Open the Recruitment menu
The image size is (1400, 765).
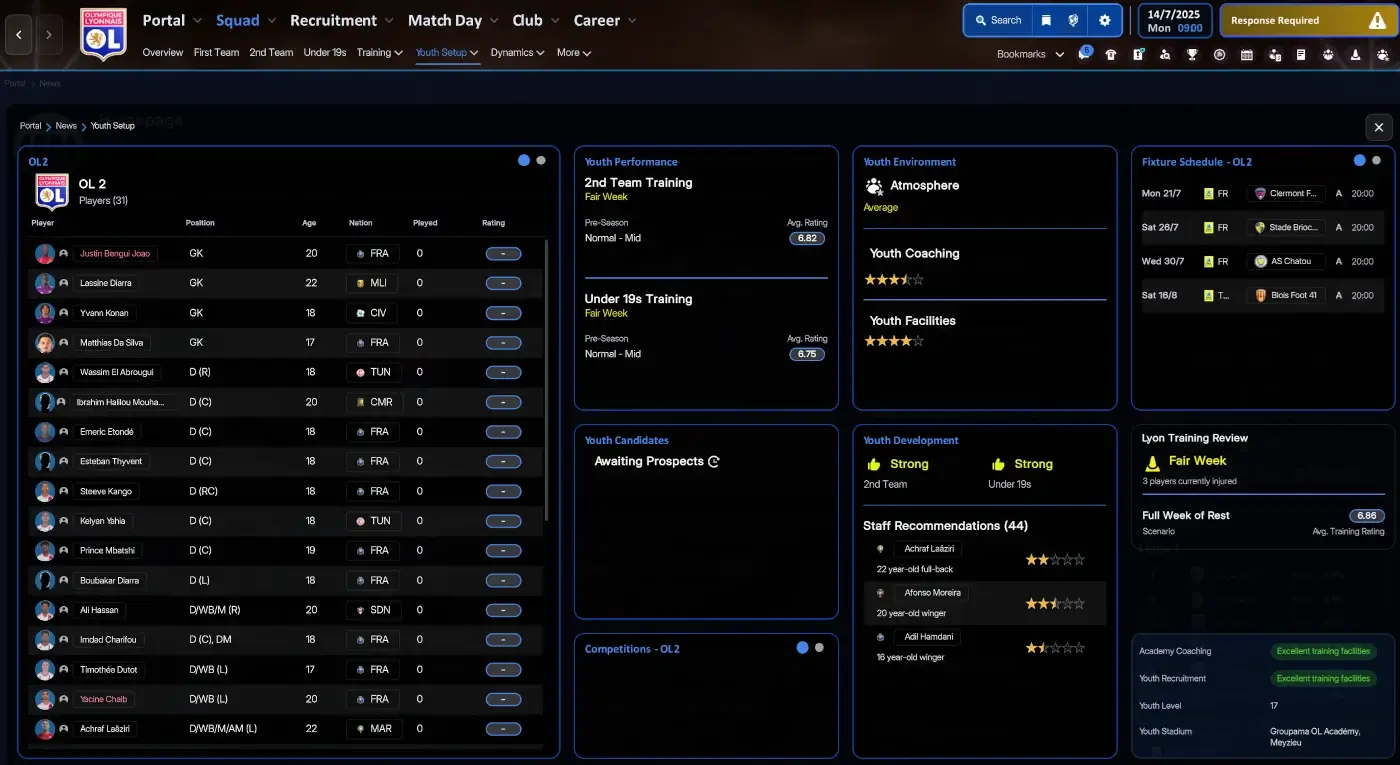click(333, 20)
